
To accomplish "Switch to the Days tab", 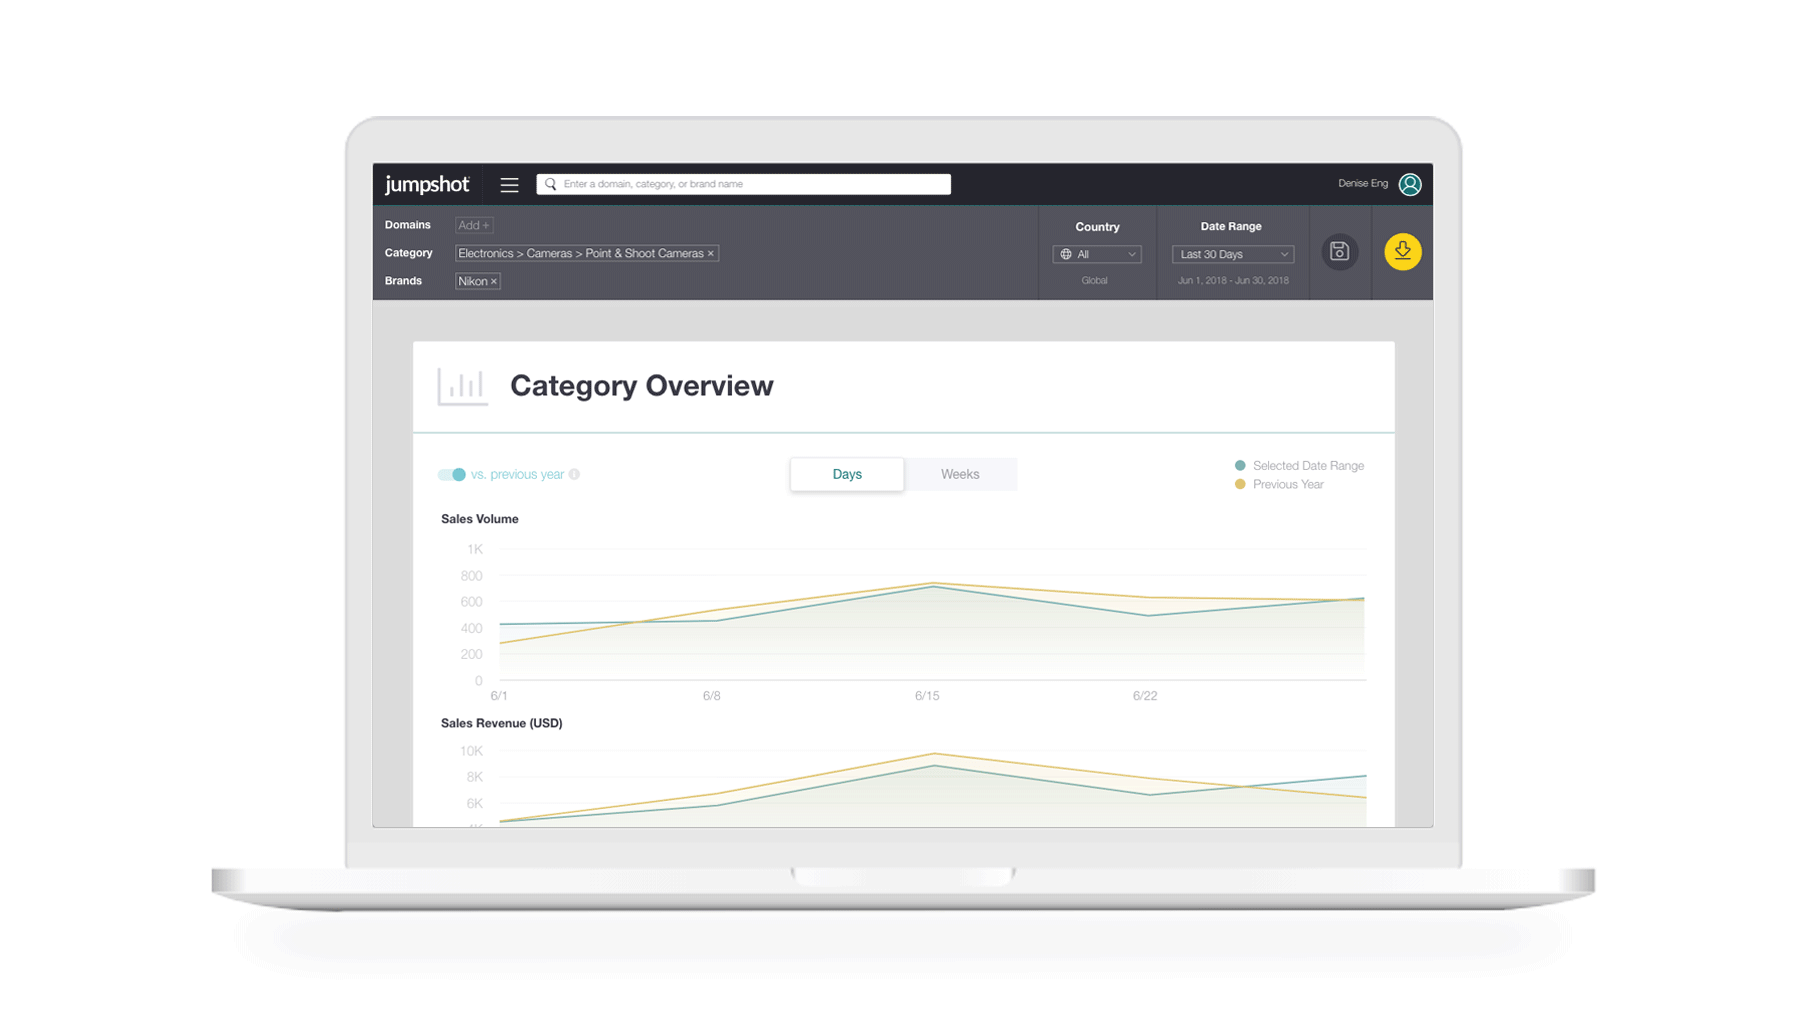I will point(847,474).
